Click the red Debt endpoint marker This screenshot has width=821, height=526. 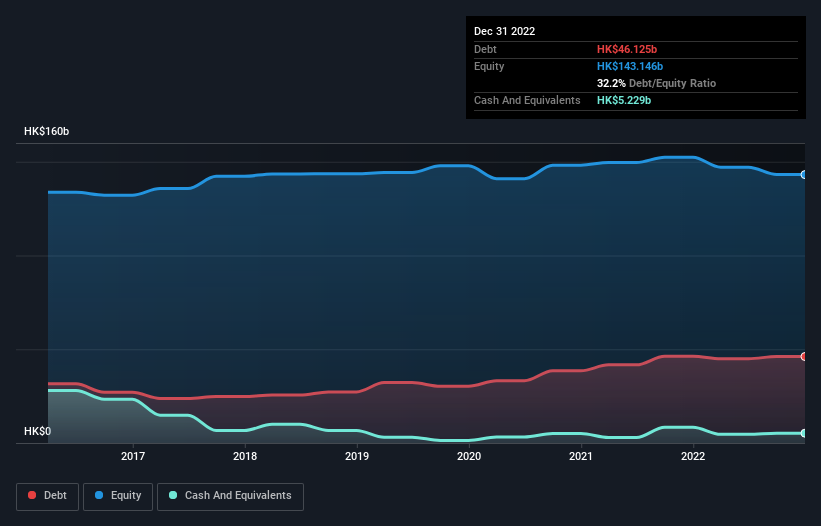coord(804,356)
